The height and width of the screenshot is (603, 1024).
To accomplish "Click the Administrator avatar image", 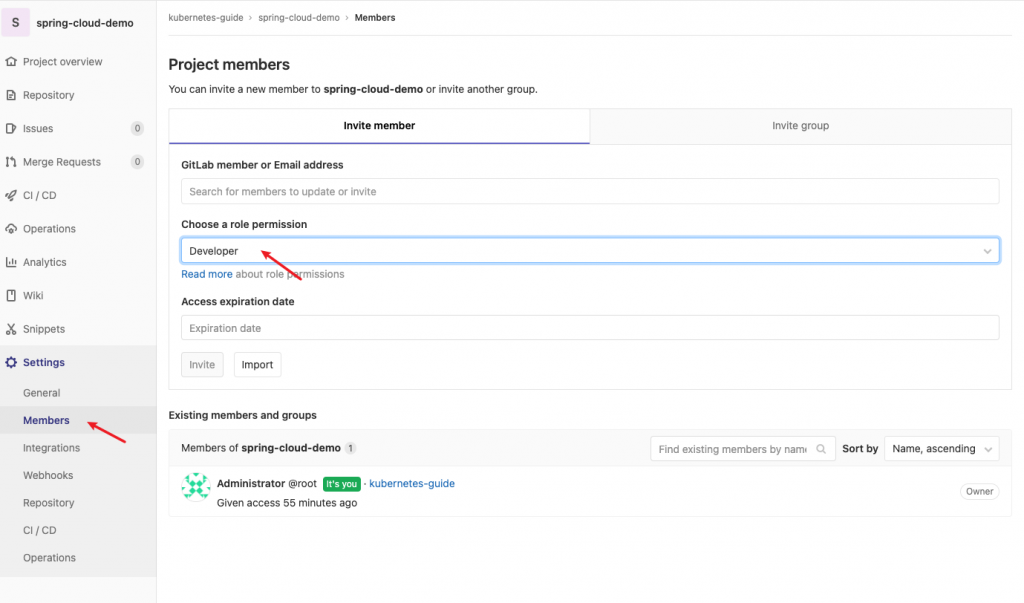I will [196, 487].
